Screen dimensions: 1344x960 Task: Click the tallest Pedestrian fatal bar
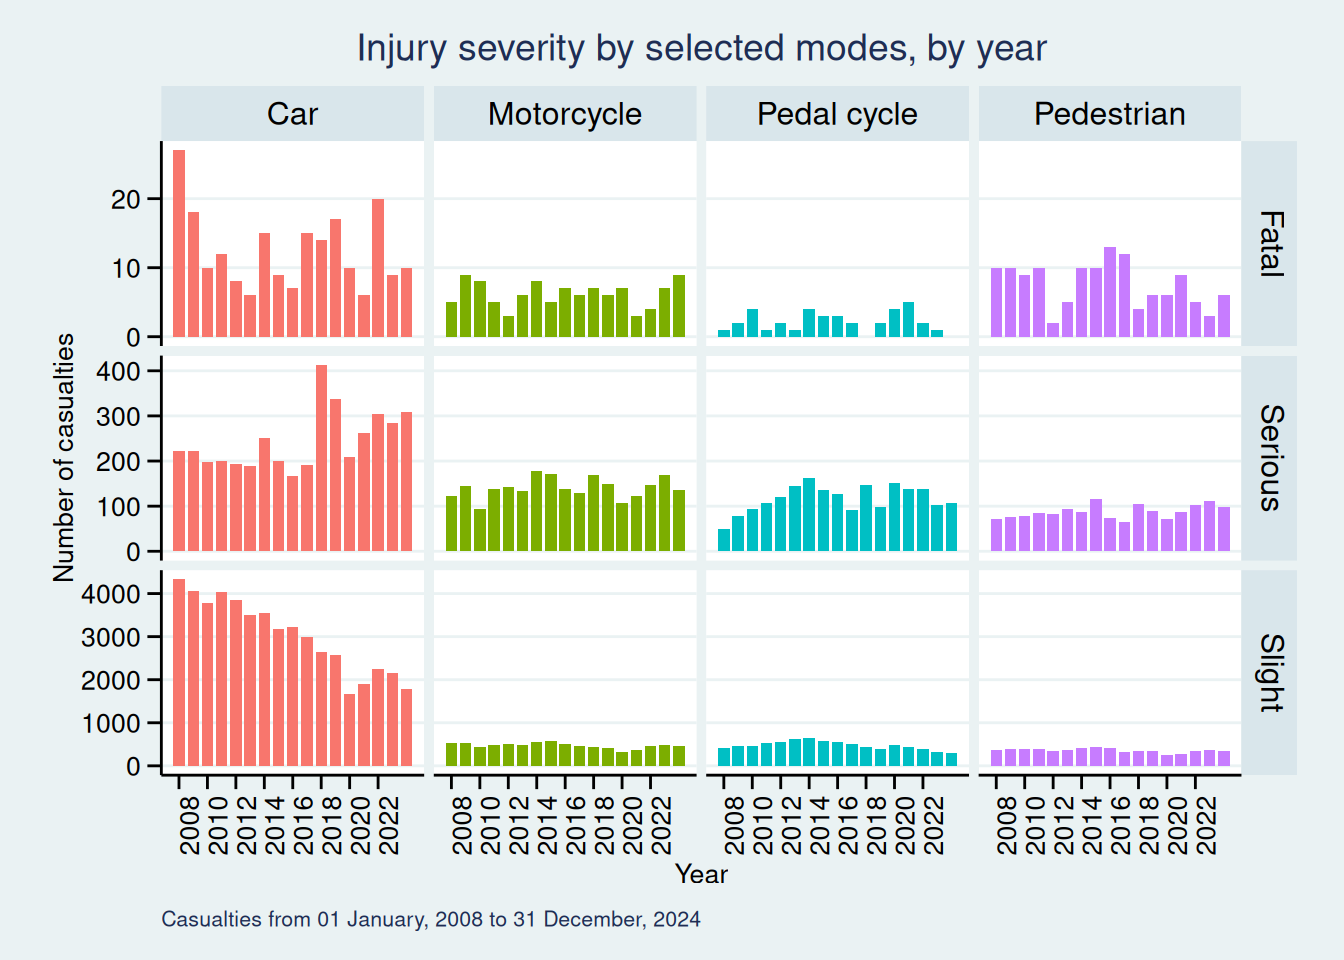click(x=1110, y=292)
